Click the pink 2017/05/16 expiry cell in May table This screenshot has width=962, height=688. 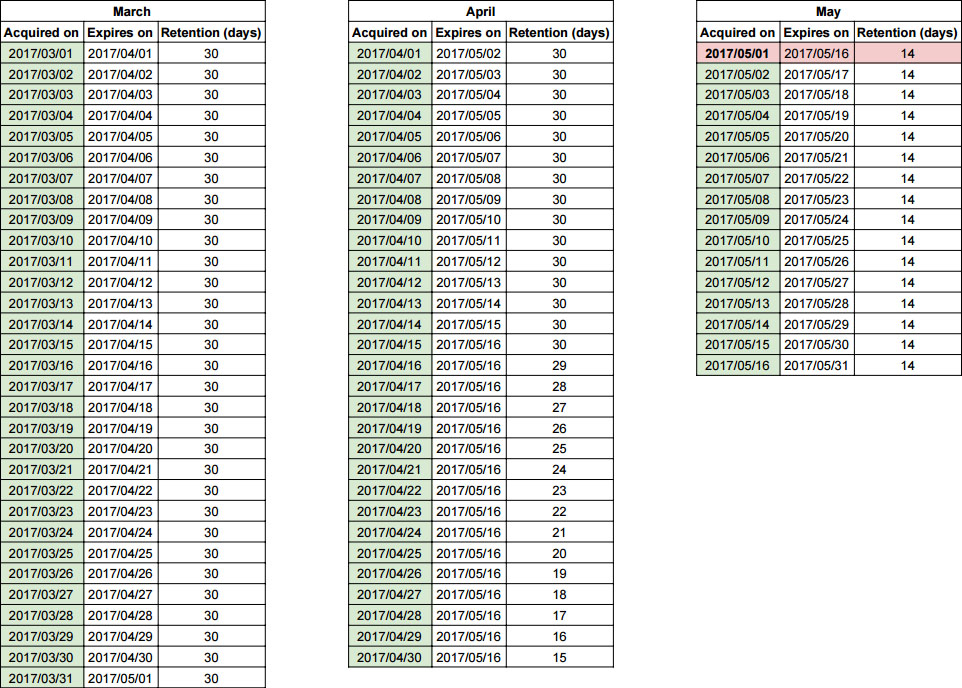[816, 54]
